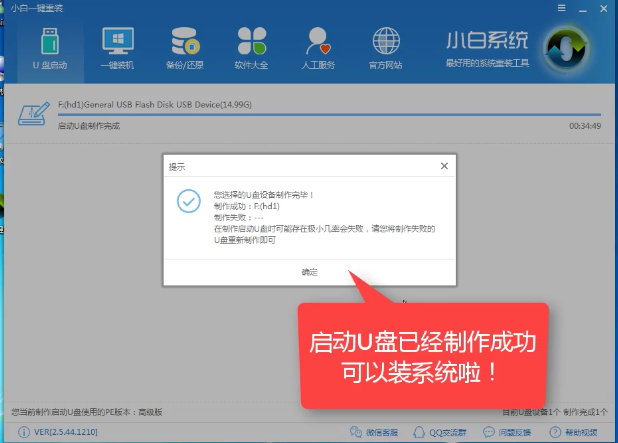618x443 pixels.
Task: Click the blue checkmark success icon
Action: [187, 201]
